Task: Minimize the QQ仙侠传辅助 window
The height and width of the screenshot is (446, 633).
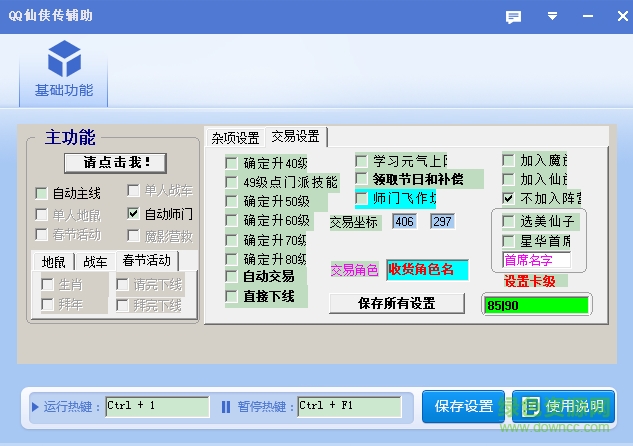Action: click(588, 16)
